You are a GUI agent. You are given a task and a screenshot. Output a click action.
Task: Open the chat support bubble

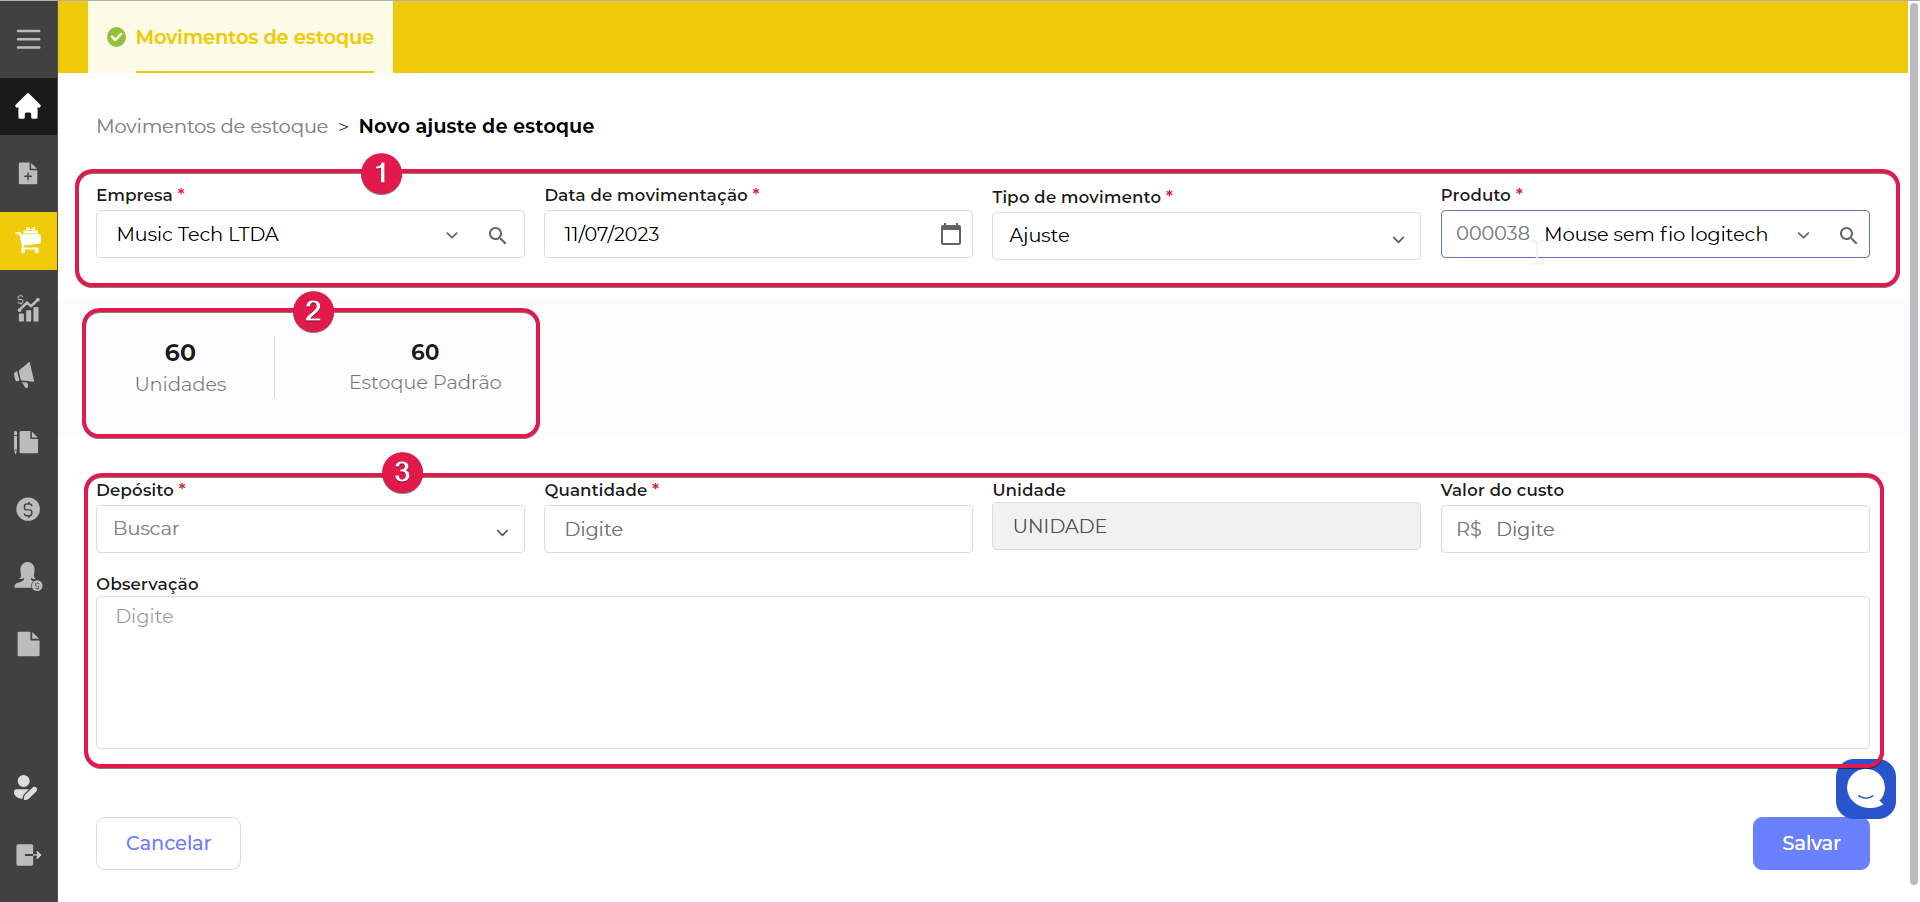[1865, 789]
